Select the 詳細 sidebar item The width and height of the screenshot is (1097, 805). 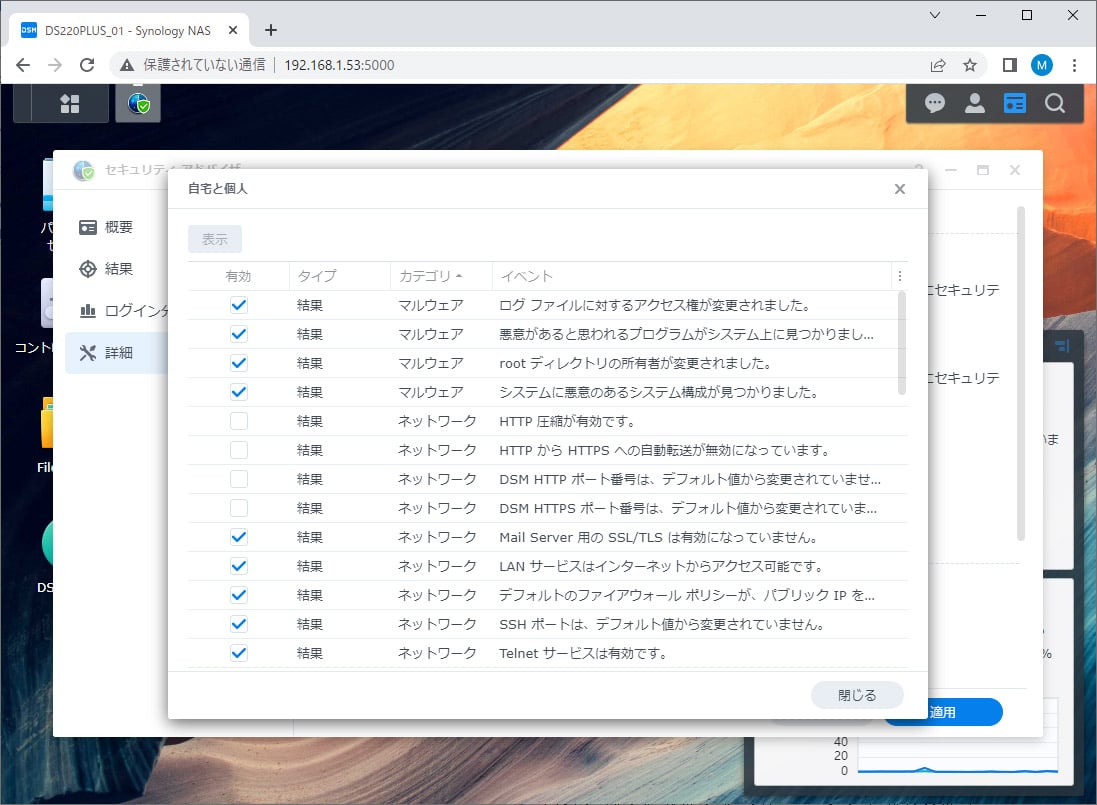pyautogui.click(x=118, y=352)
